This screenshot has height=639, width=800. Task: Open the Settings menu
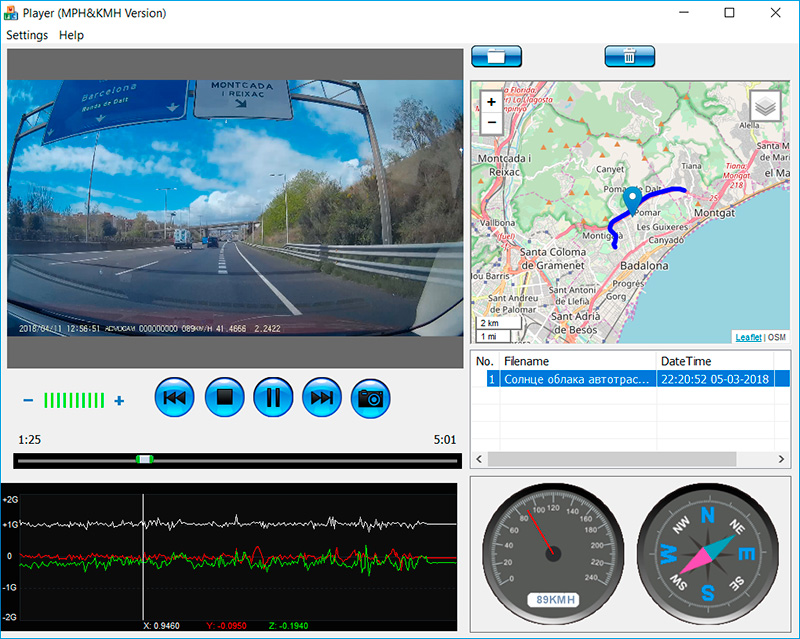[27, 35]
